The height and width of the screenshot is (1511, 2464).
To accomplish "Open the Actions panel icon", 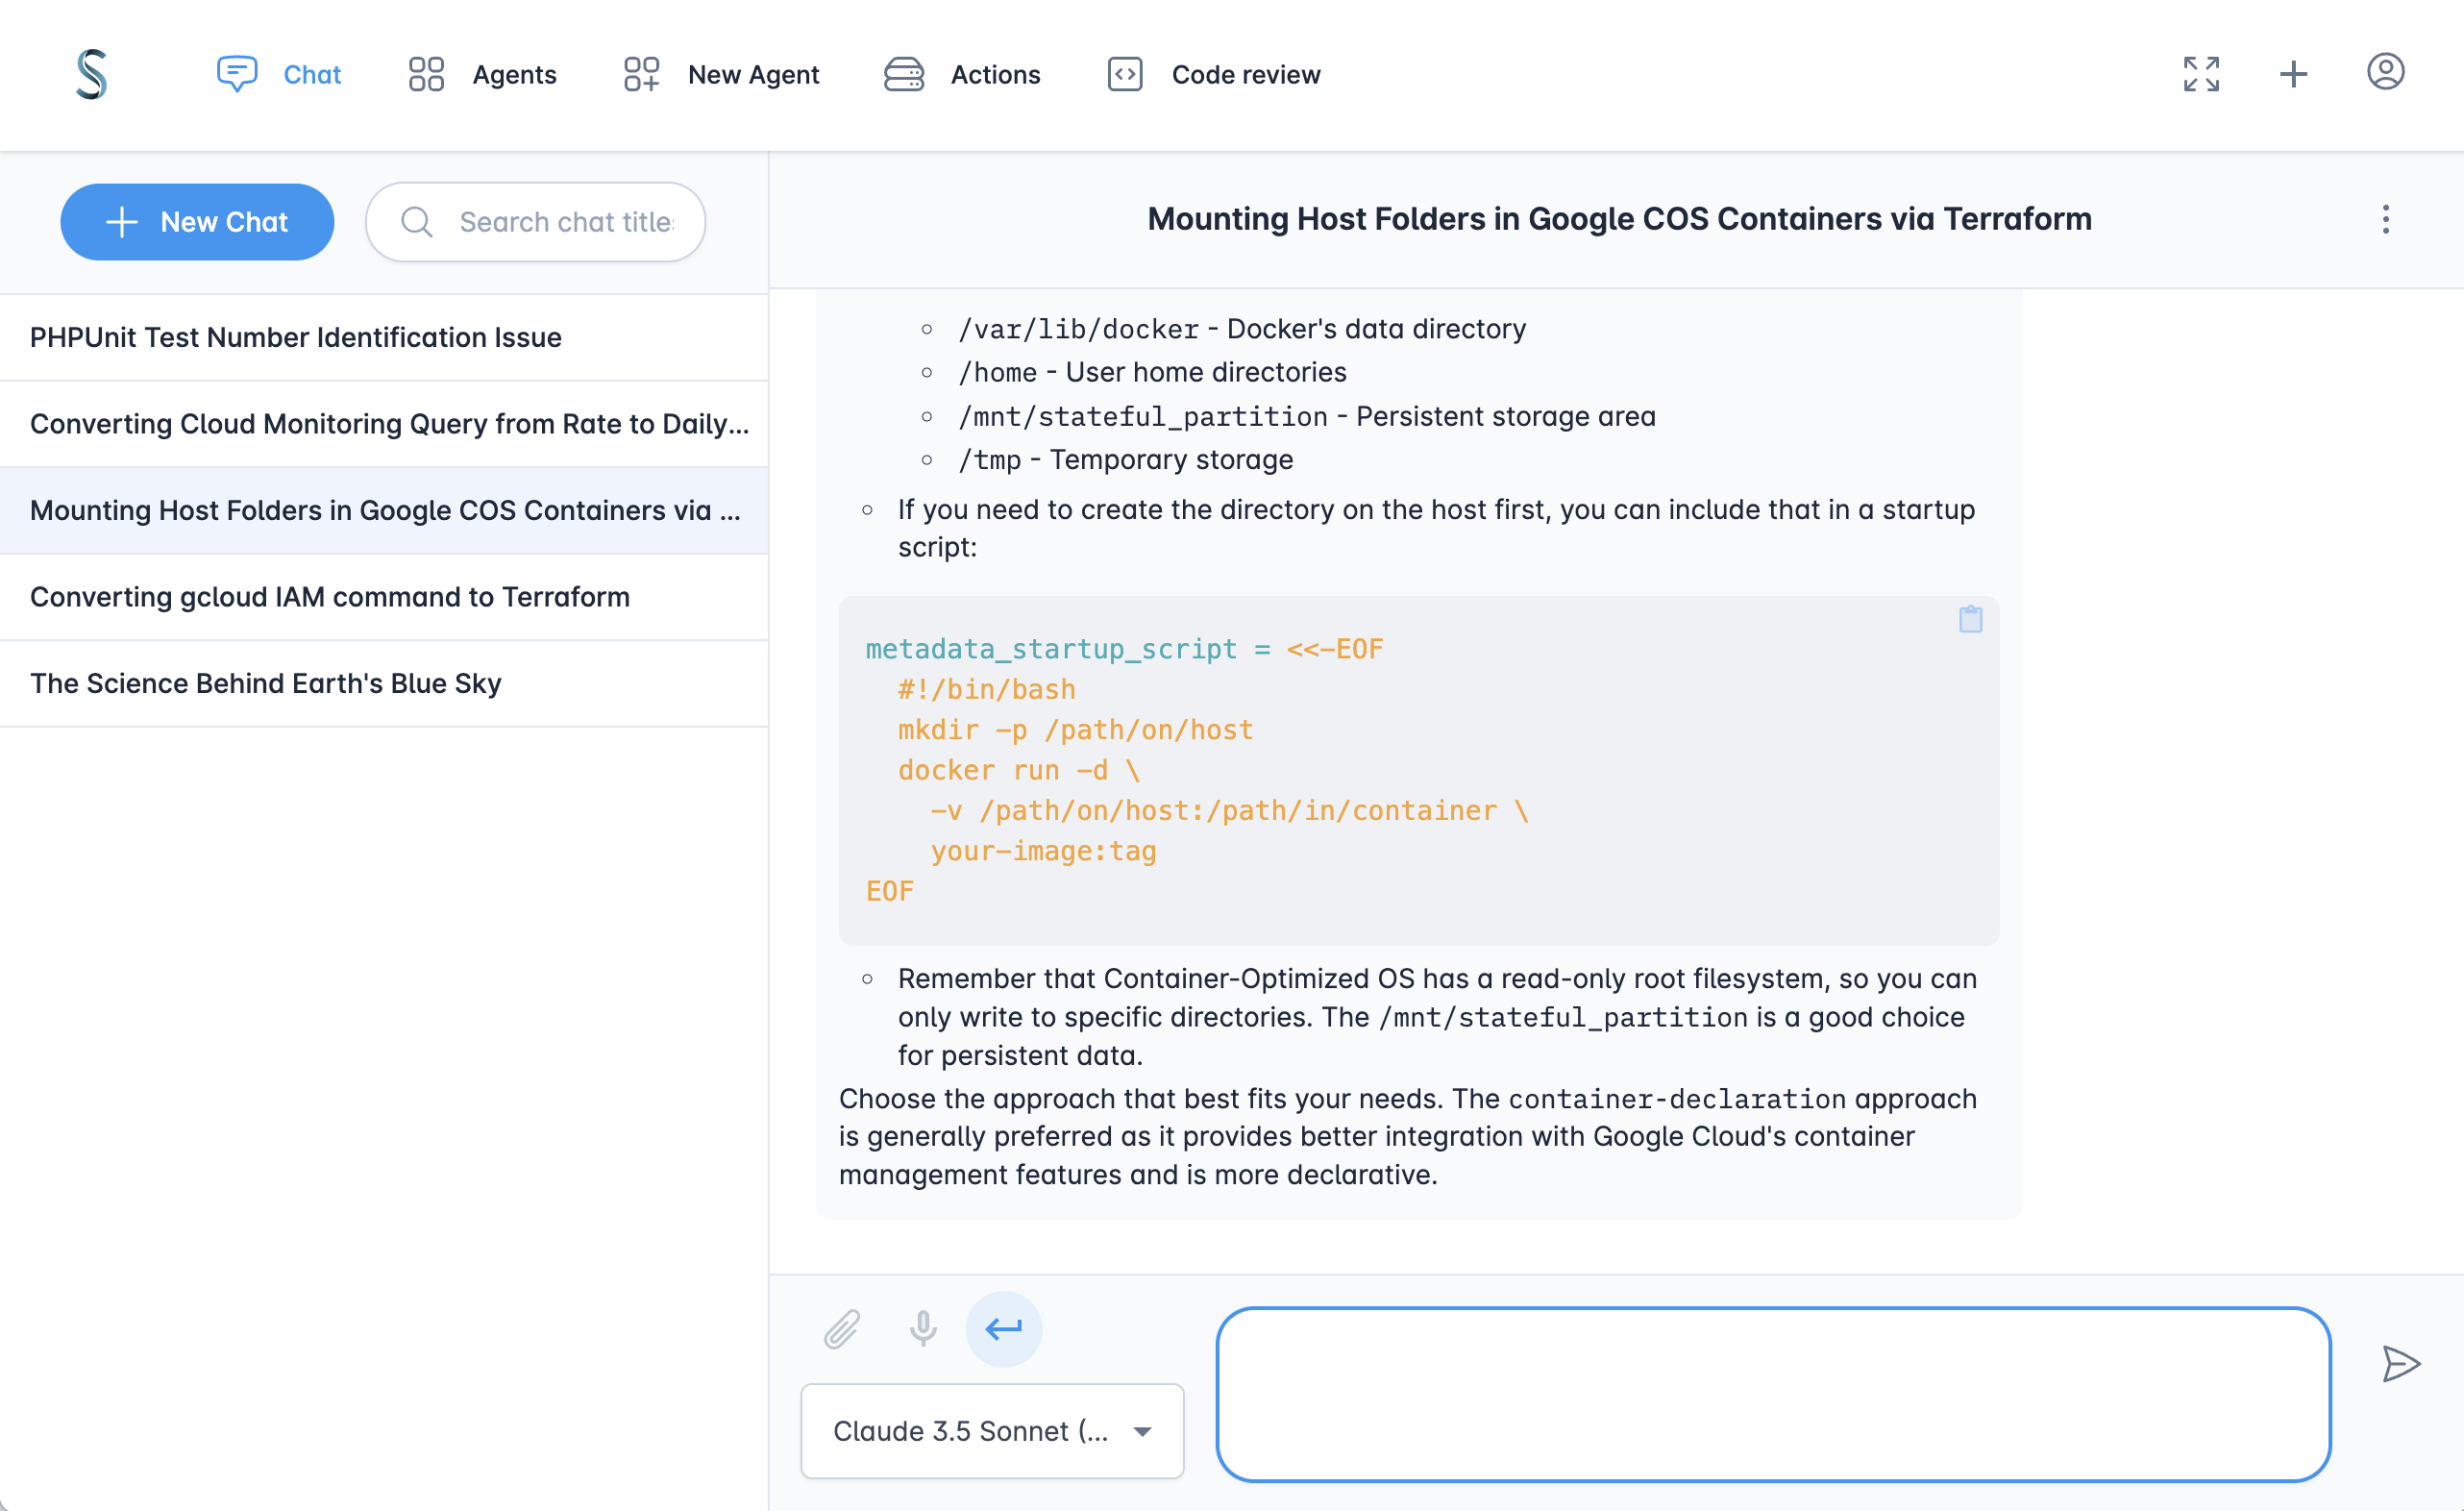I will pyautogui.click(x=901, y=72).
